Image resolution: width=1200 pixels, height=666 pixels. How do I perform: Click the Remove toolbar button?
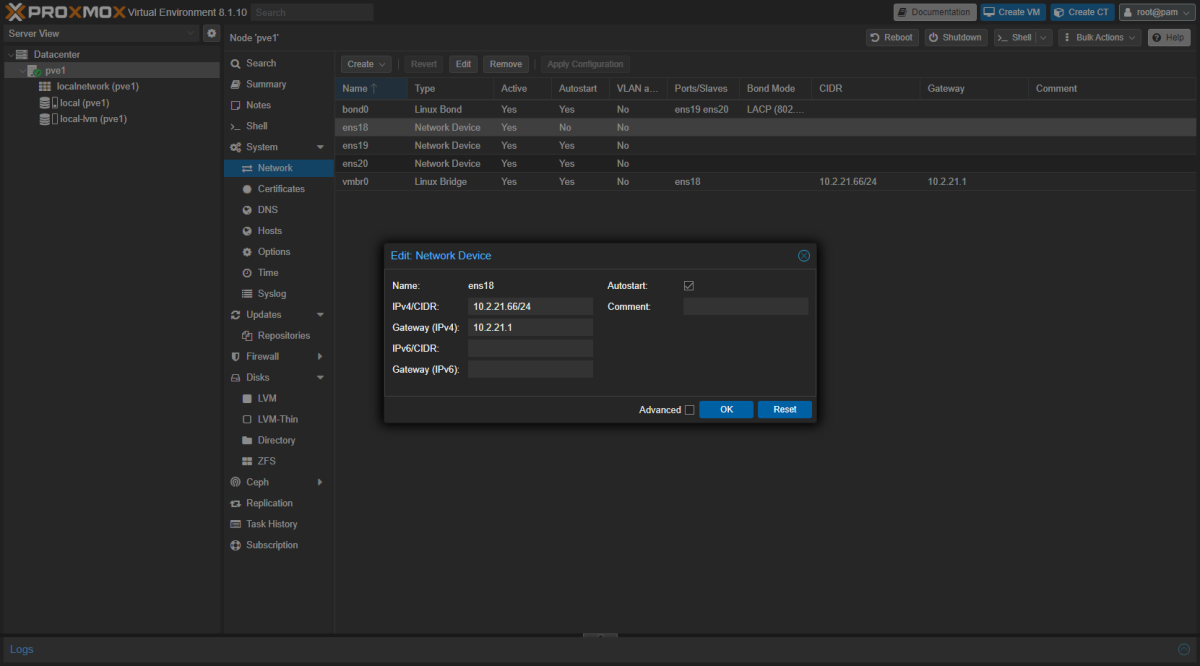tap(506, 64)
